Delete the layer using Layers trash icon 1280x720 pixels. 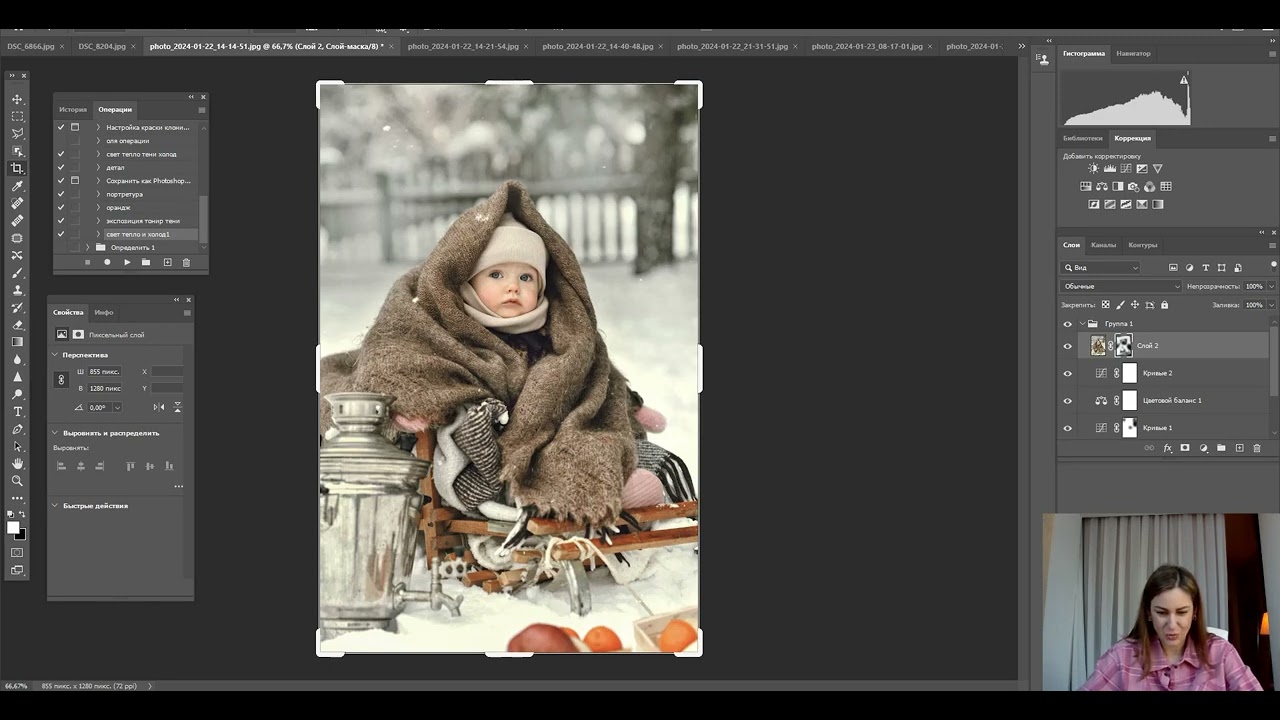click(x=1257, y=448)
